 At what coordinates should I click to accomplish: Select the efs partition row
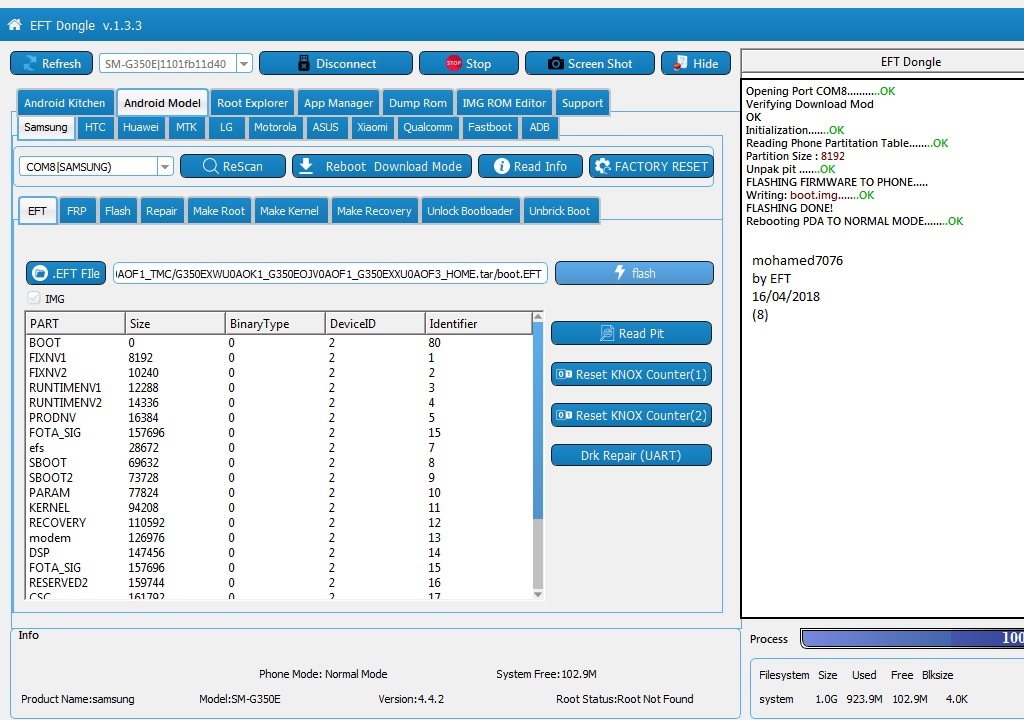click(x=279, y=448)
